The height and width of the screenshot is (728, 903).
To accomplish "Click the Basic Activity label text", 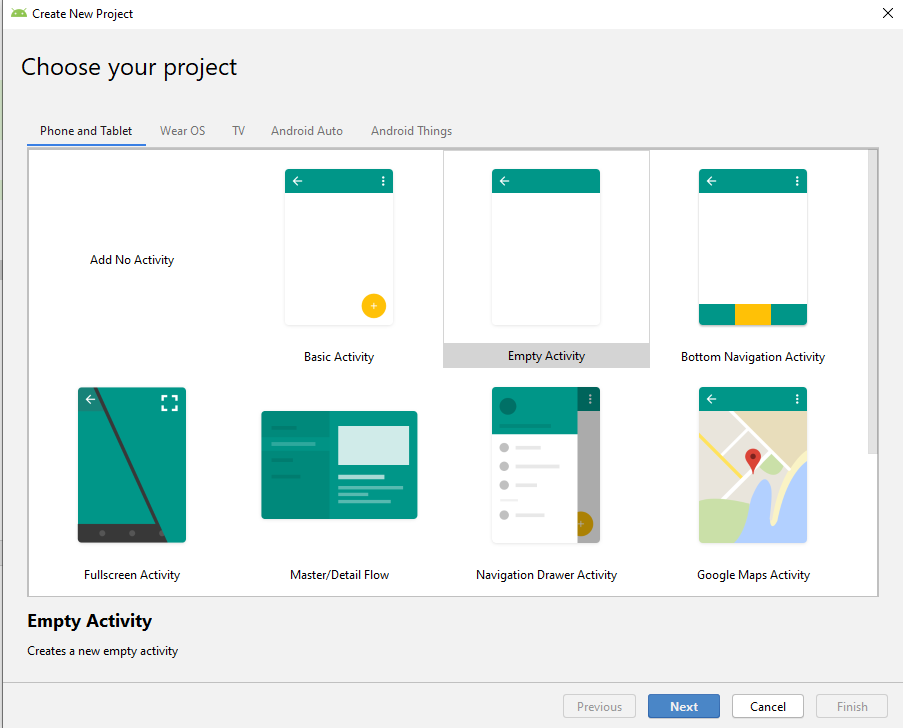I will point(339,357).
